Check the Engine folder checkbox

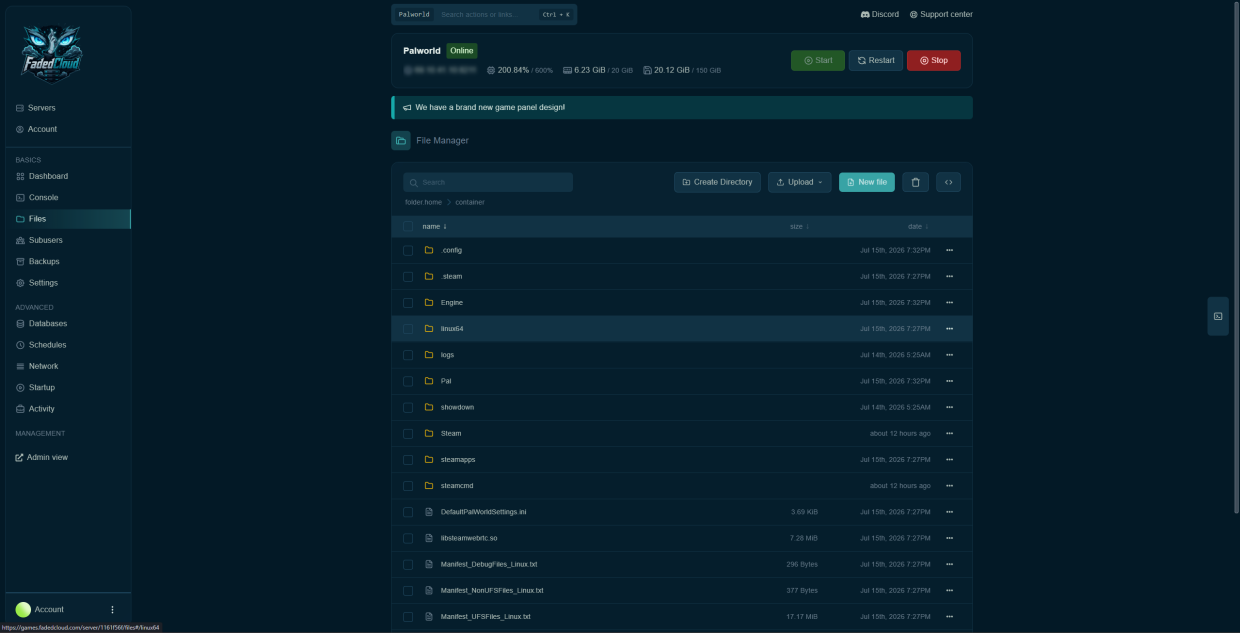click(408, 302)
